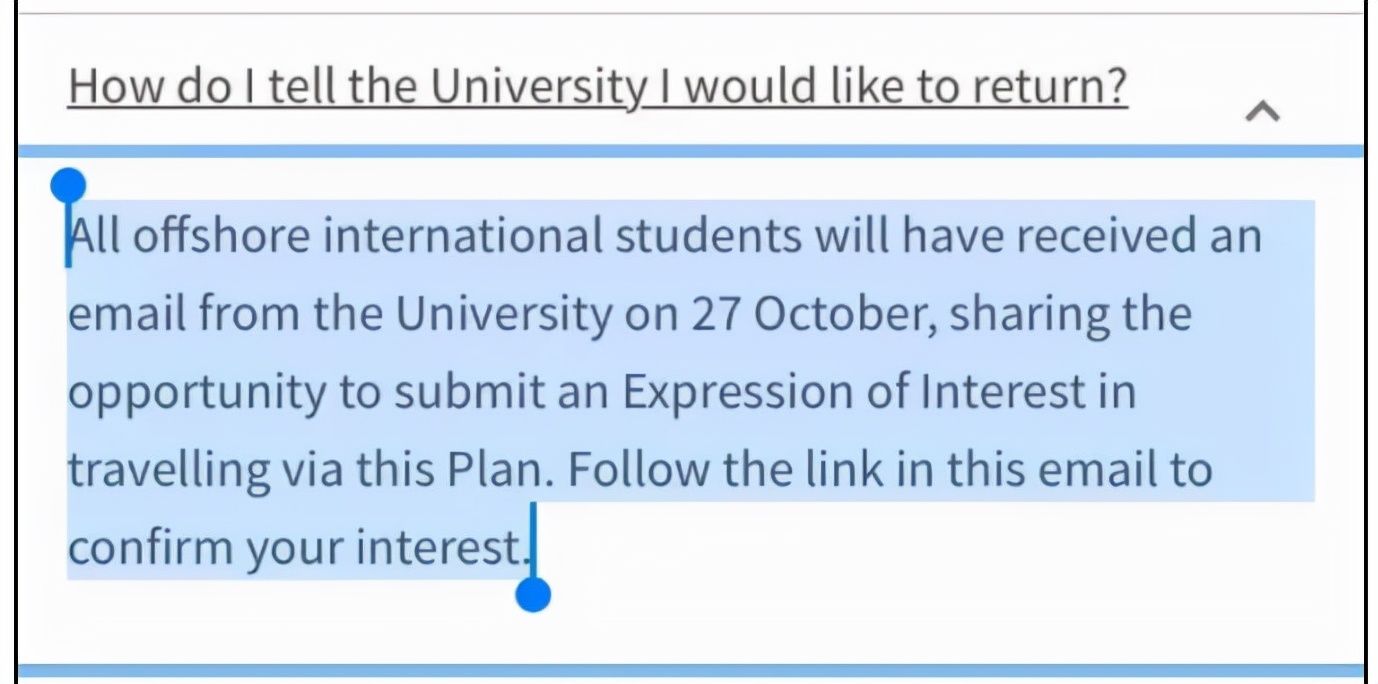Tap the selection end handle after 'interest.'
Screen dimensions: 1378x684
coord(533,595)
